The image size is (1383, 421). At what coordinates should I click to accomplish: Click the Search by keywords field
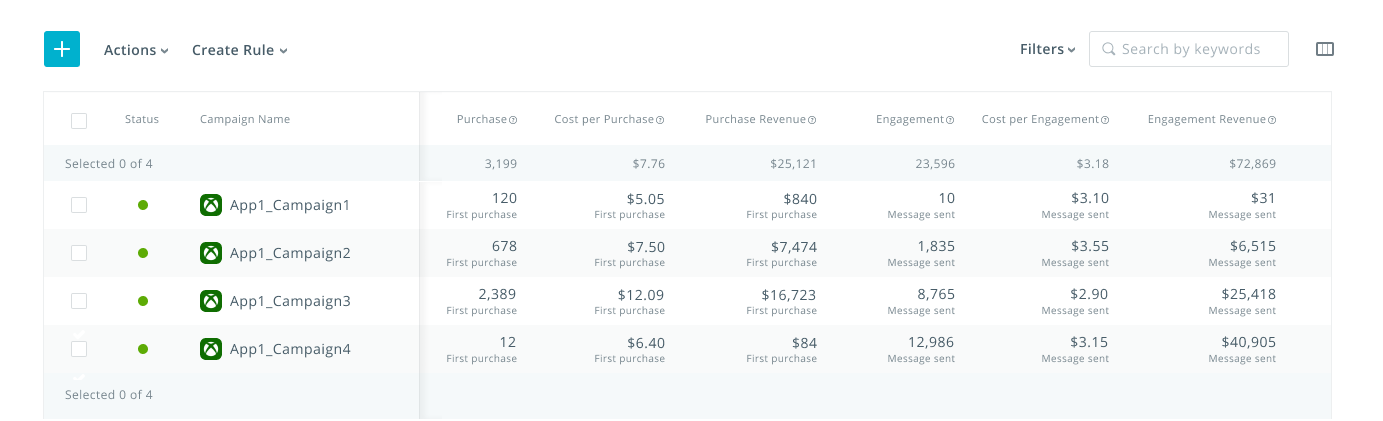coord(1190,49)
